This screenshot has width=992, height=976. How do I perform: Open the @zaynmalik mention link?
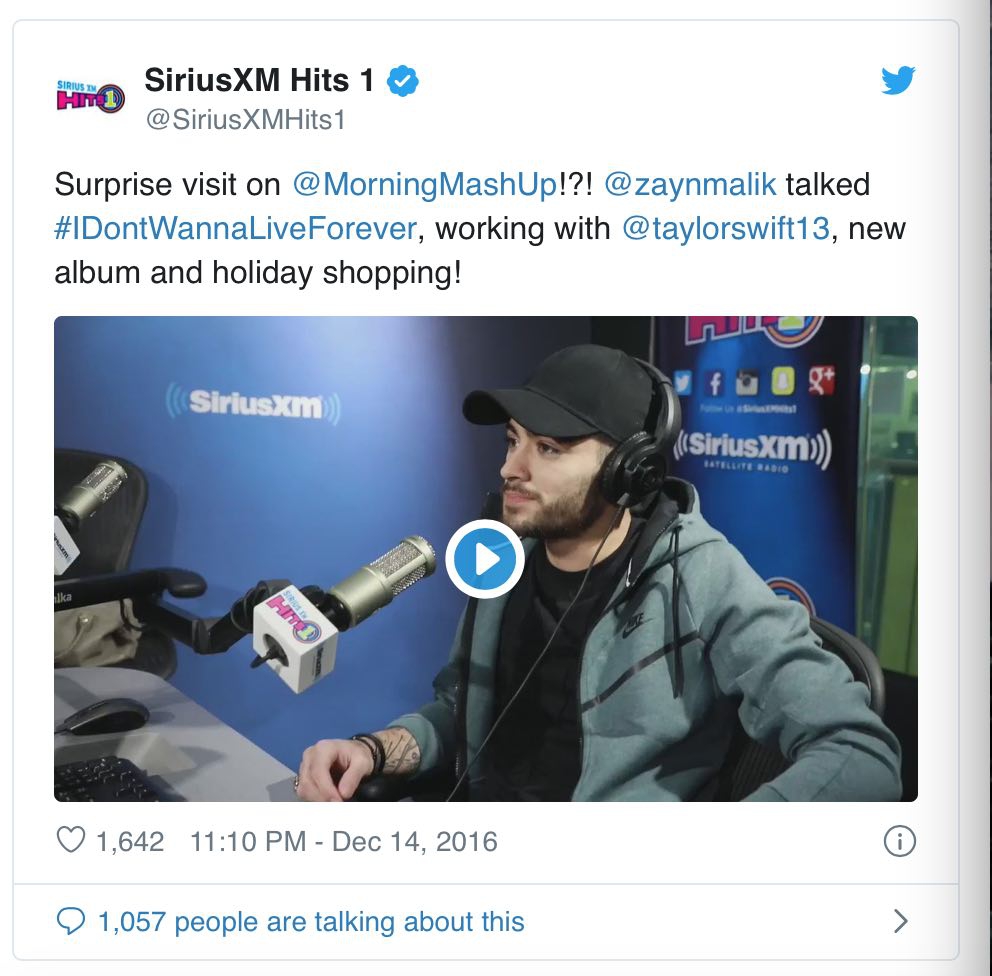690,185
